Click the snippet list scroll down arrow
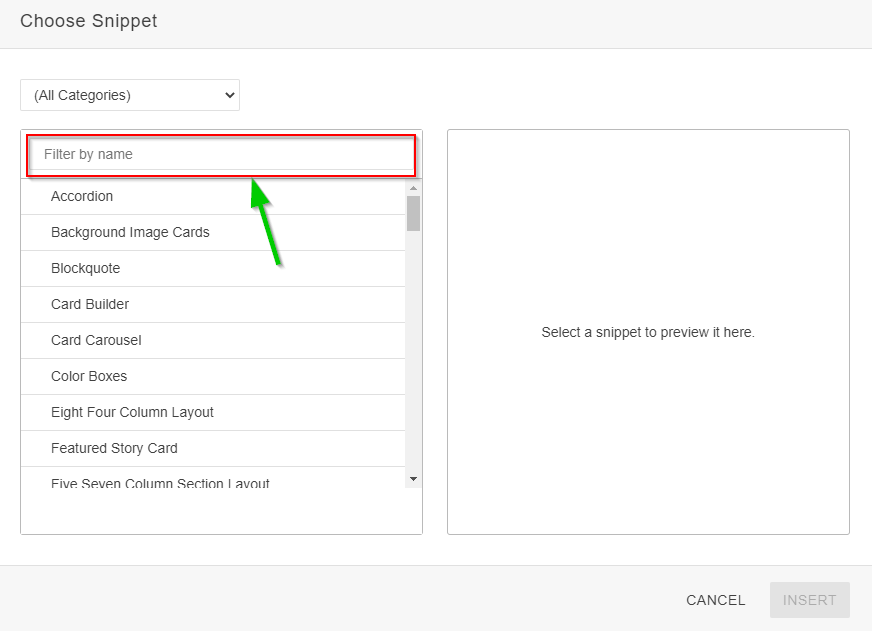The width and height of the screenshot is (872, 631). coord(413,480)
